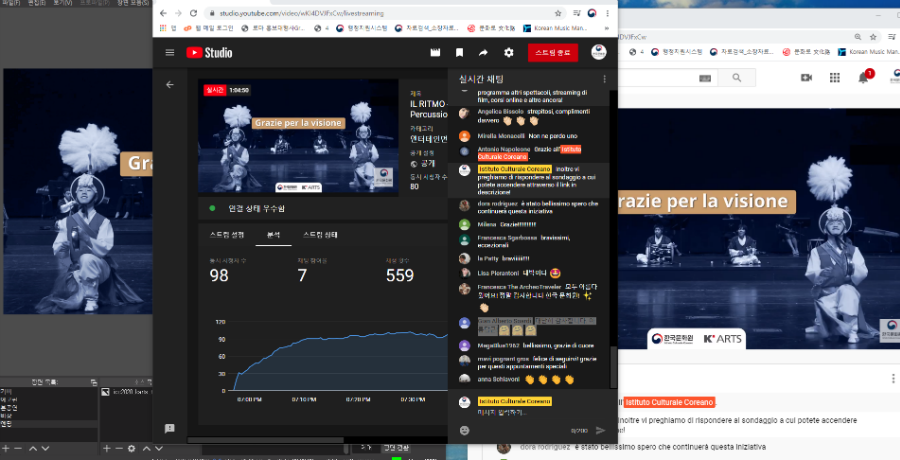Click the Istituto Culturale Coreano pinned message author
The image size is (900, 460).
point(514,169)
